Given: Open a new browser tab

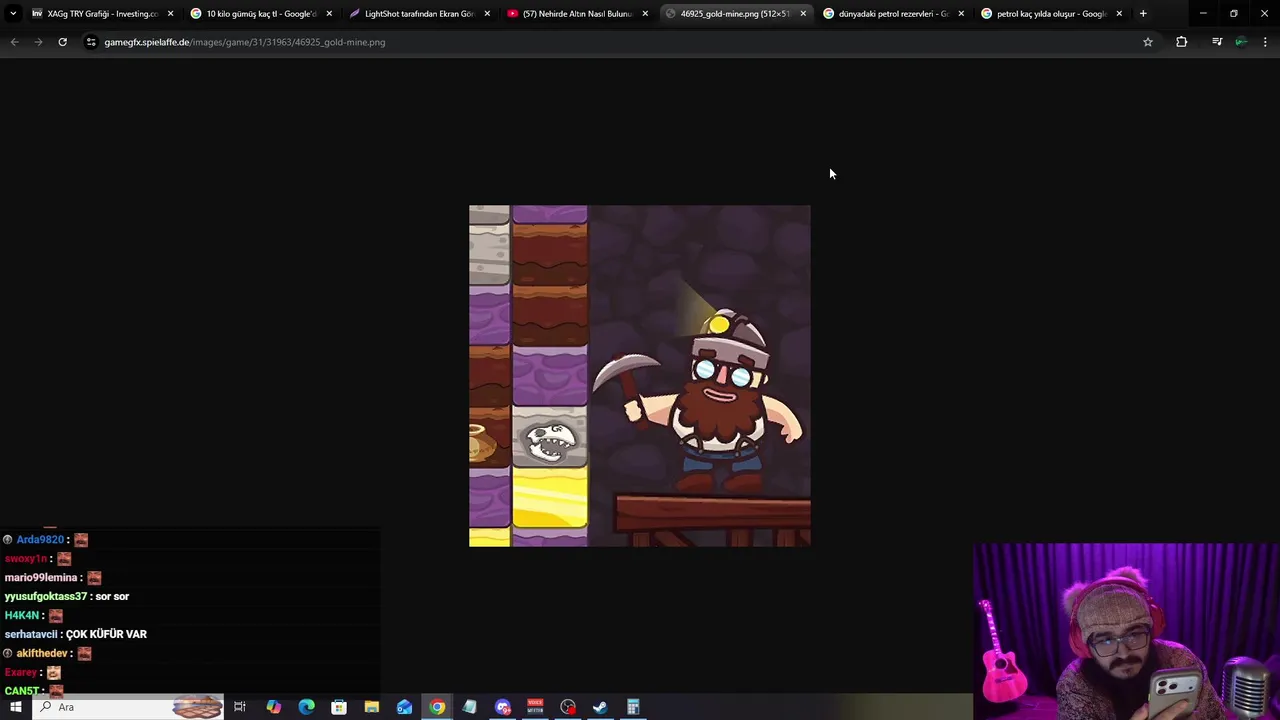Looking at the screenshot, I should tap(1143, 14).
